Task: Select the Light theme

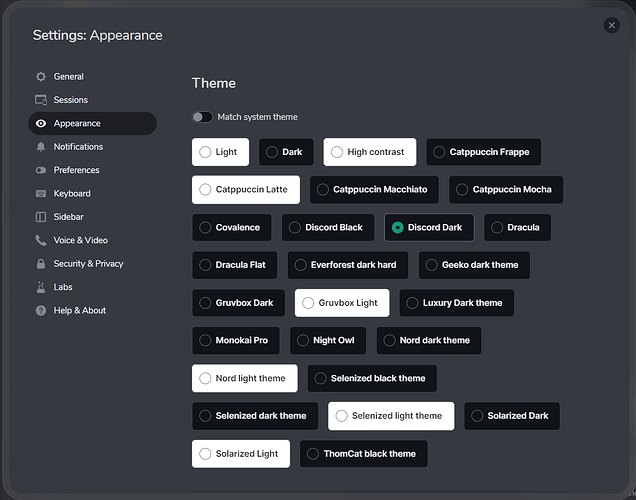Action: [220, 152]
